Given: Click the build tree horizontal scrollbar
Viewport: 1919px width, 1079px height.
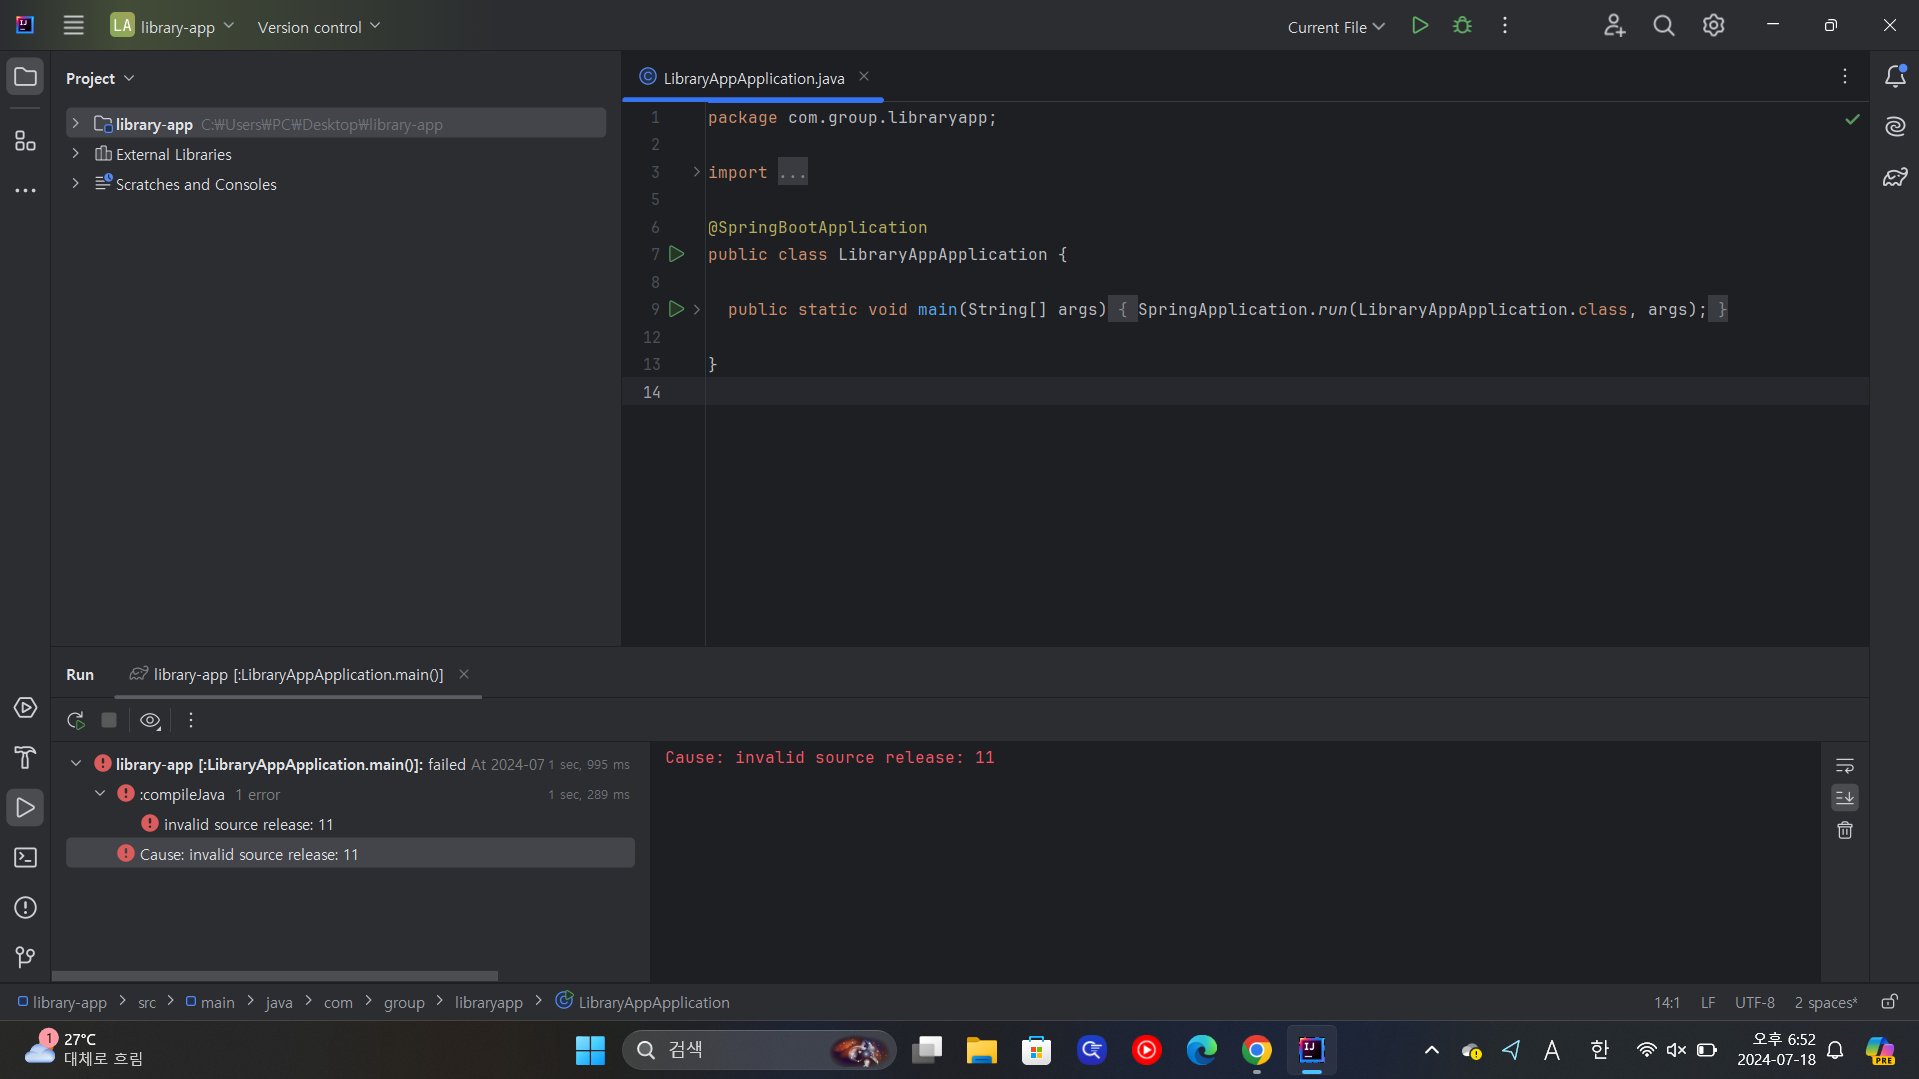Looking at the screenshot, I should [x=275, y=976].
